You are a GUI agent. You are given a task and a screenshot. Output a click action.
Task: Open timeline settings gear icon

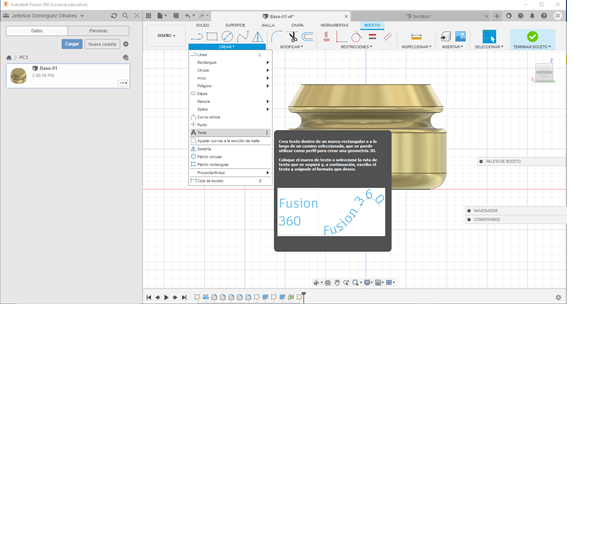point(558,297)
